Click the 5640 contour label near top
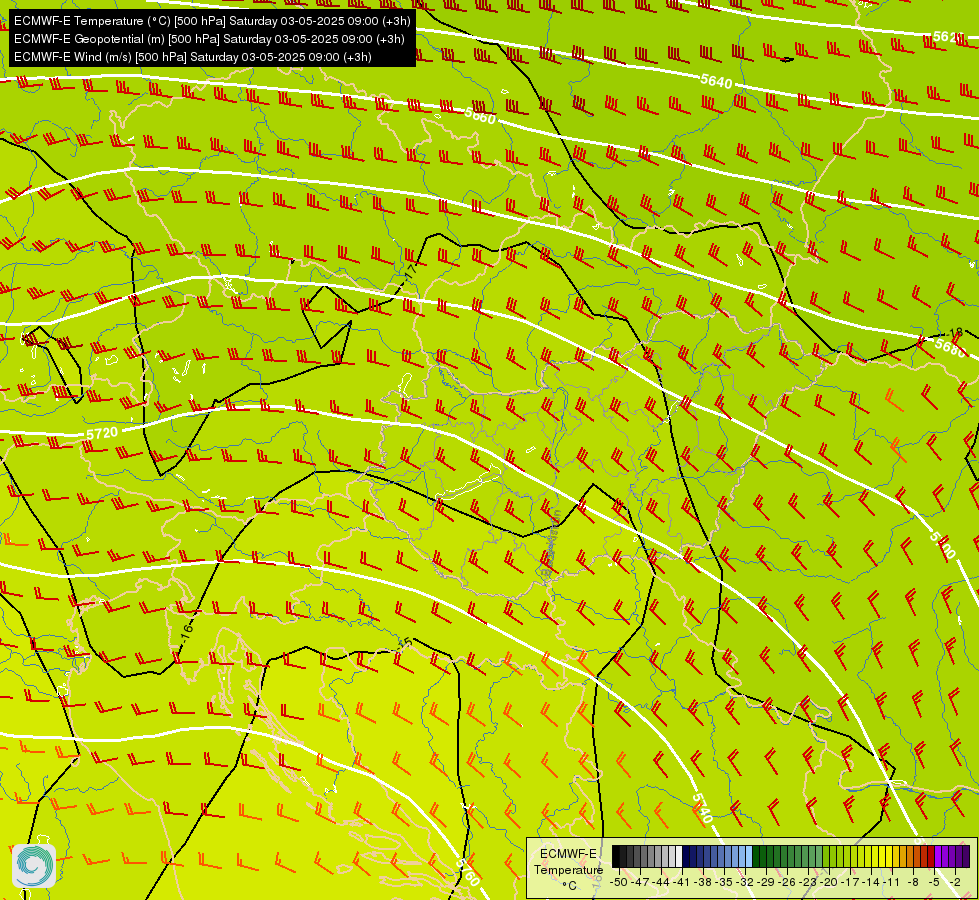Image resolution: width=979 pixels, height=900 pixels. (x=716, y=81)
